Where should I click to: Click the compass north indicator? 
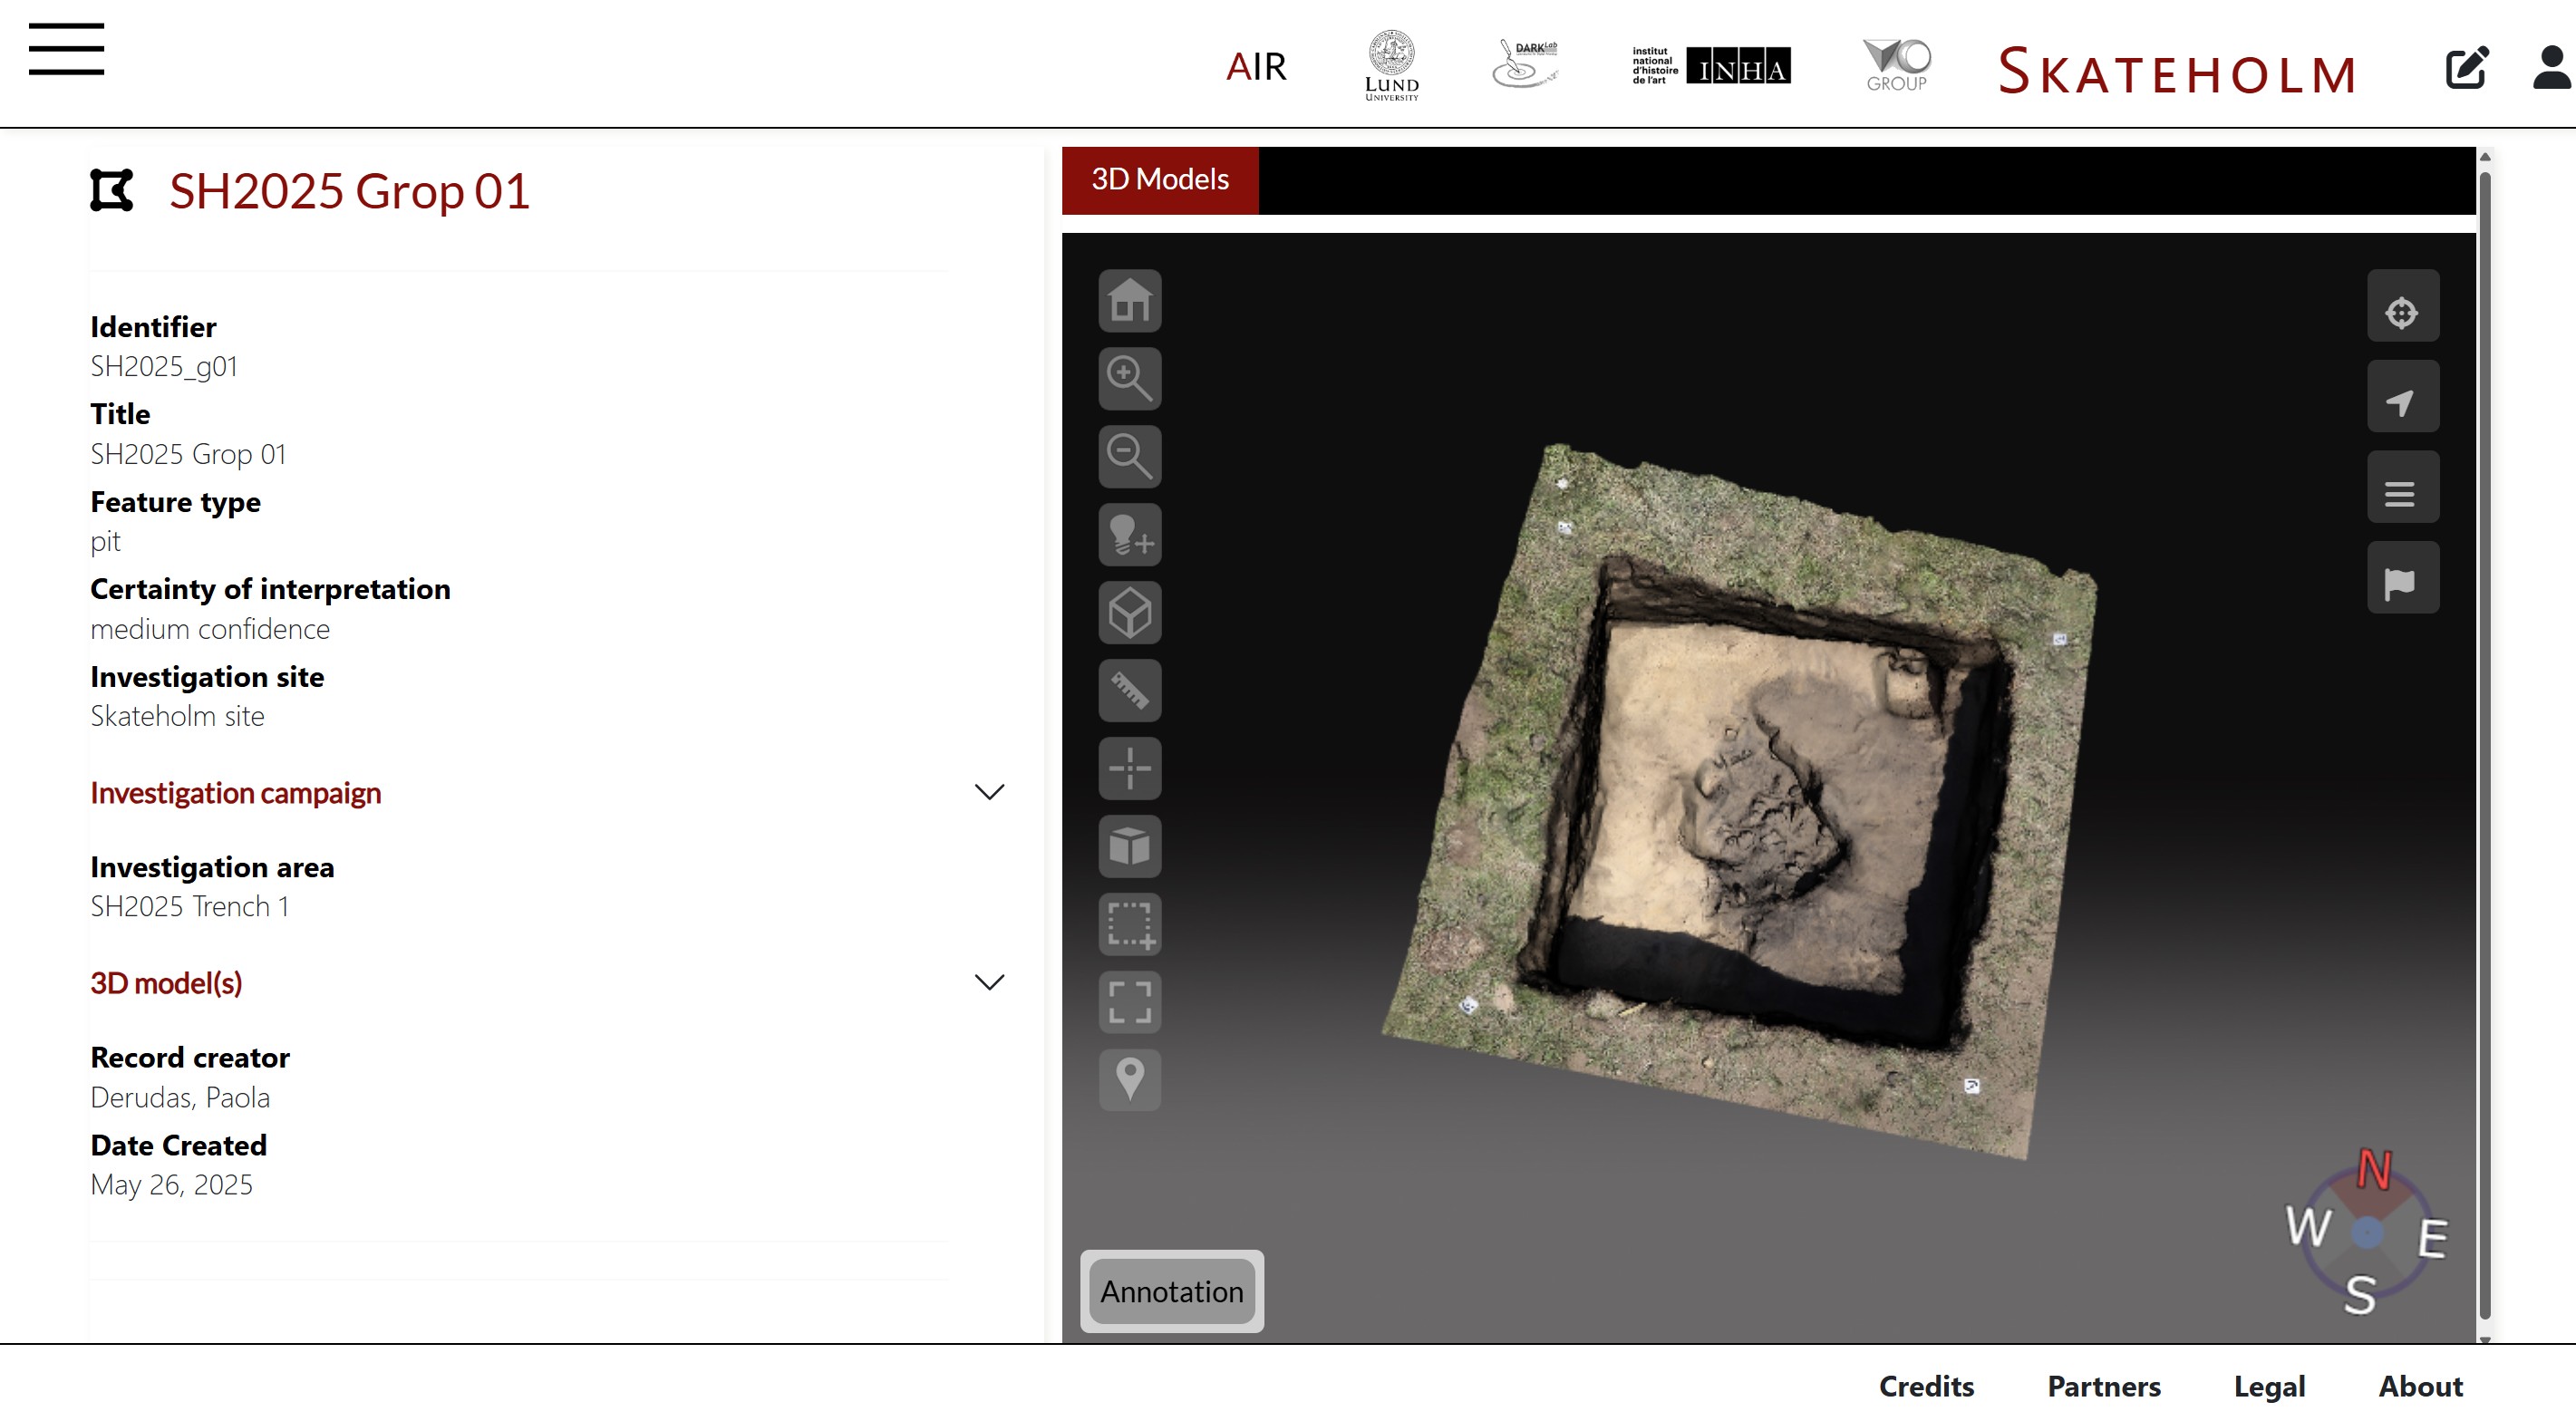pos(2374,1169)
